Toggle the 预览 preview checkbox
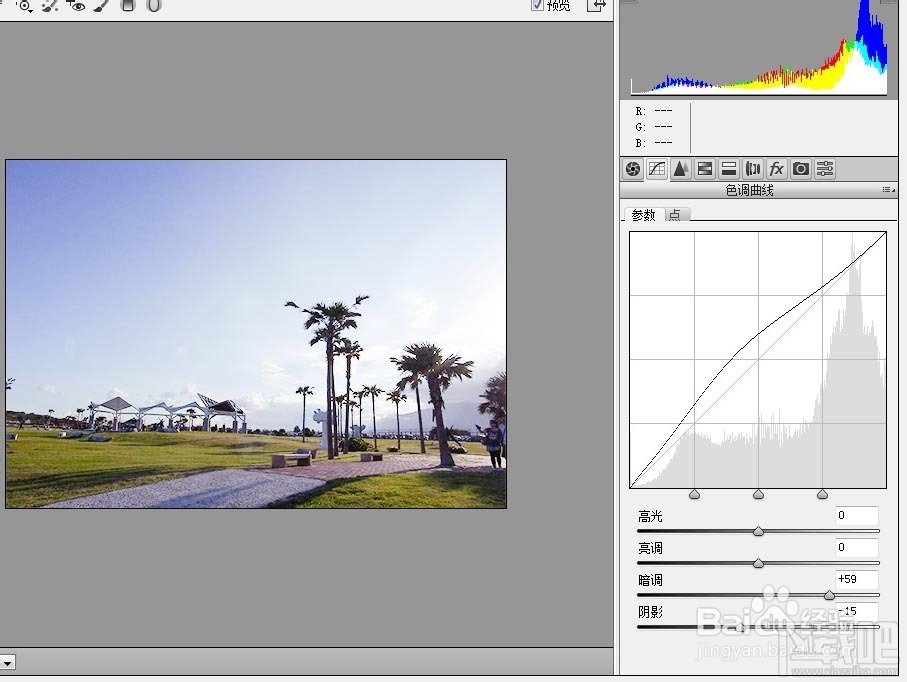907x682 pixels. click(x=538, y=5)
